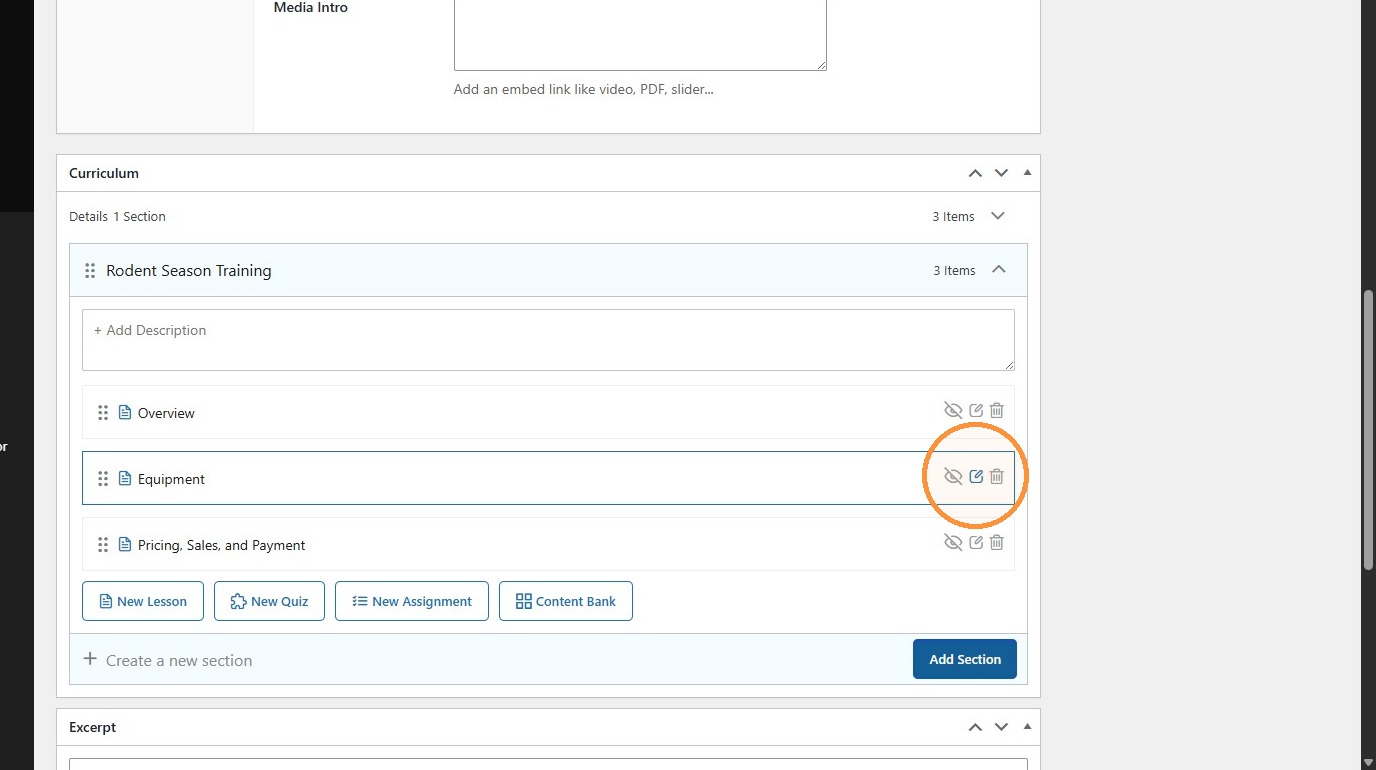
Task: Click the drag handle beside Equipment
Action: click(x=103, y=479)
